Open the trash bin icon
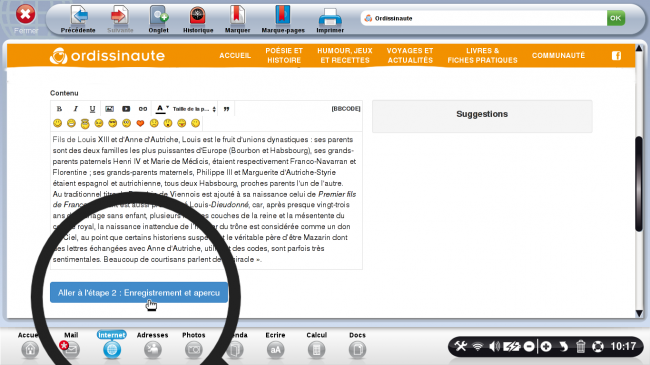Viewport: 650px width, 365px height. 580,346
